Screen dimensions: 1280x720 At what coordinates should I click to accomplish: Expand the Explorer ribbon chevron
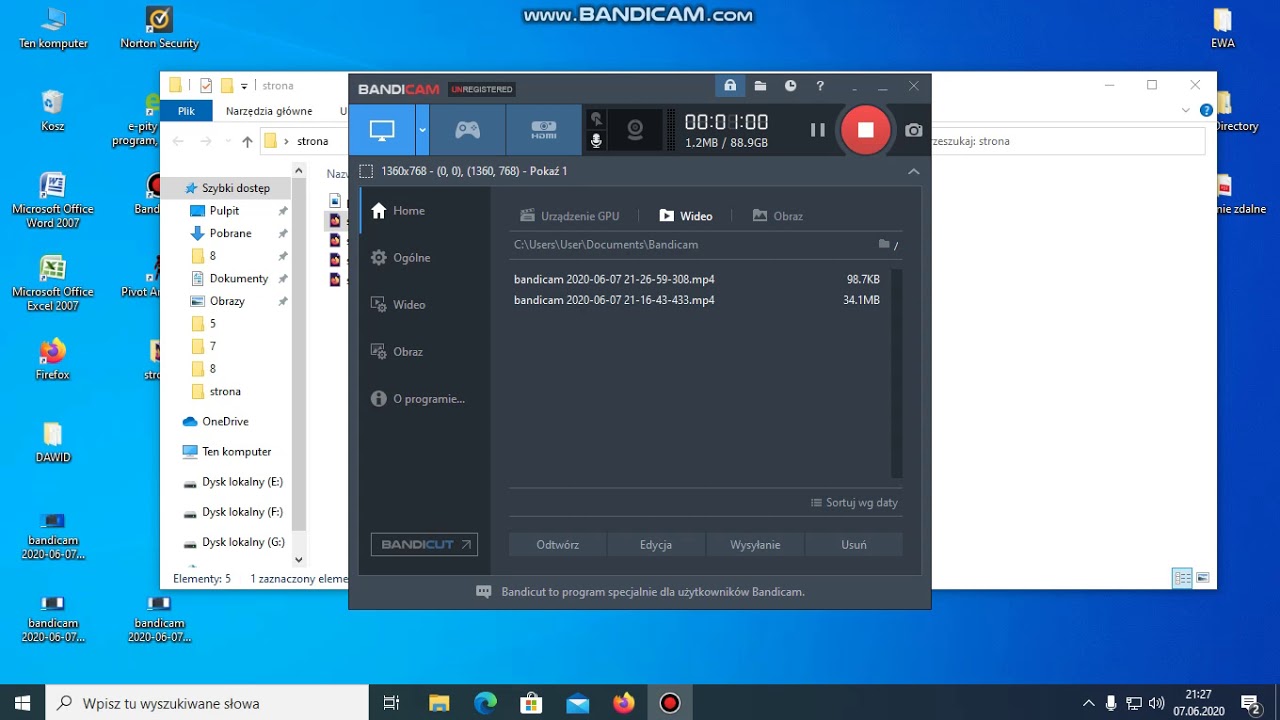point(1186,111)
